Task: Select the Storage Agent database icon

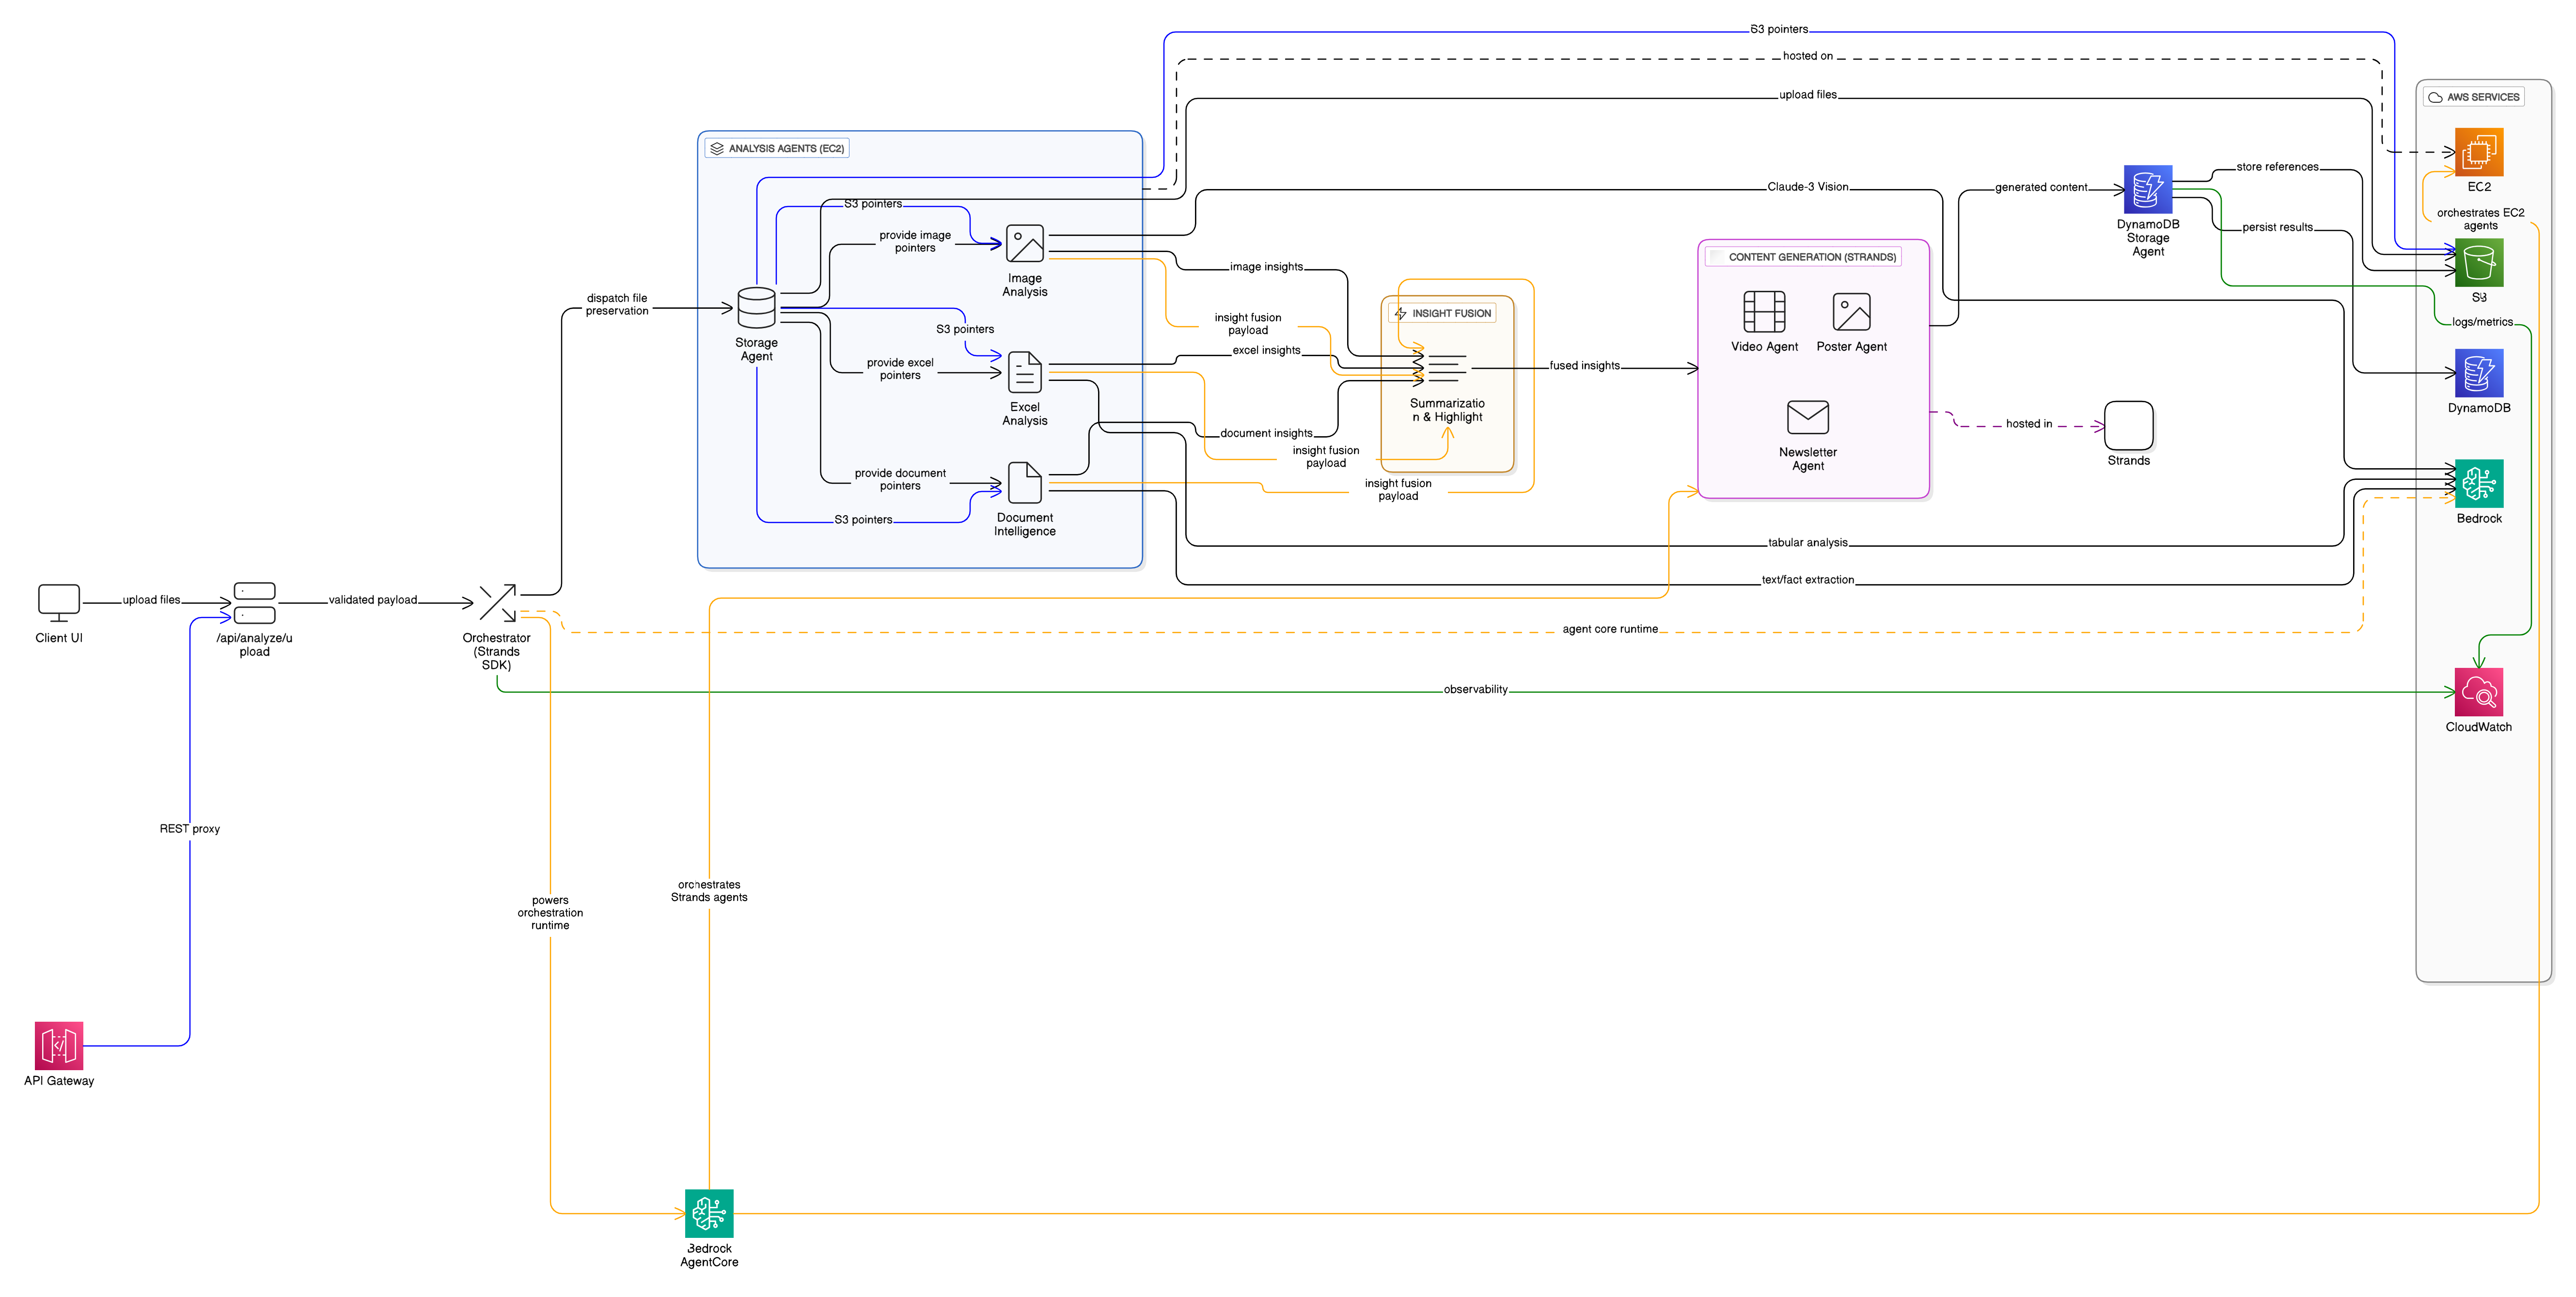Action: pyautogui.click(x=756, y=308)
